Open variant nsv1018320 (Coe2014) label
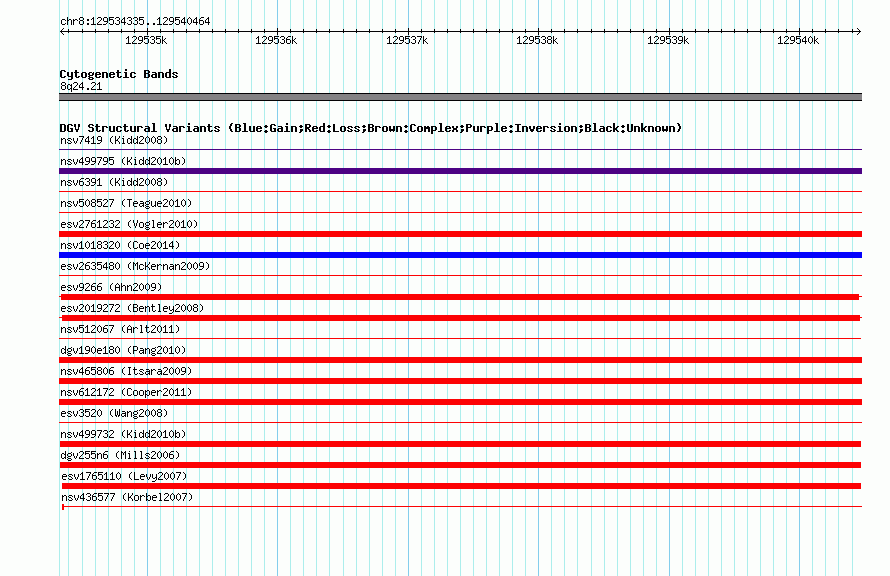Viewport: 890px width, 576px height. 120,245
